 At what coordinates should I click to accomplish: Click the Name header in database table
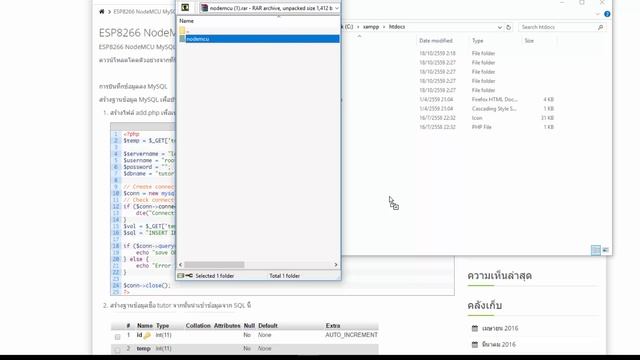(144, 326)
